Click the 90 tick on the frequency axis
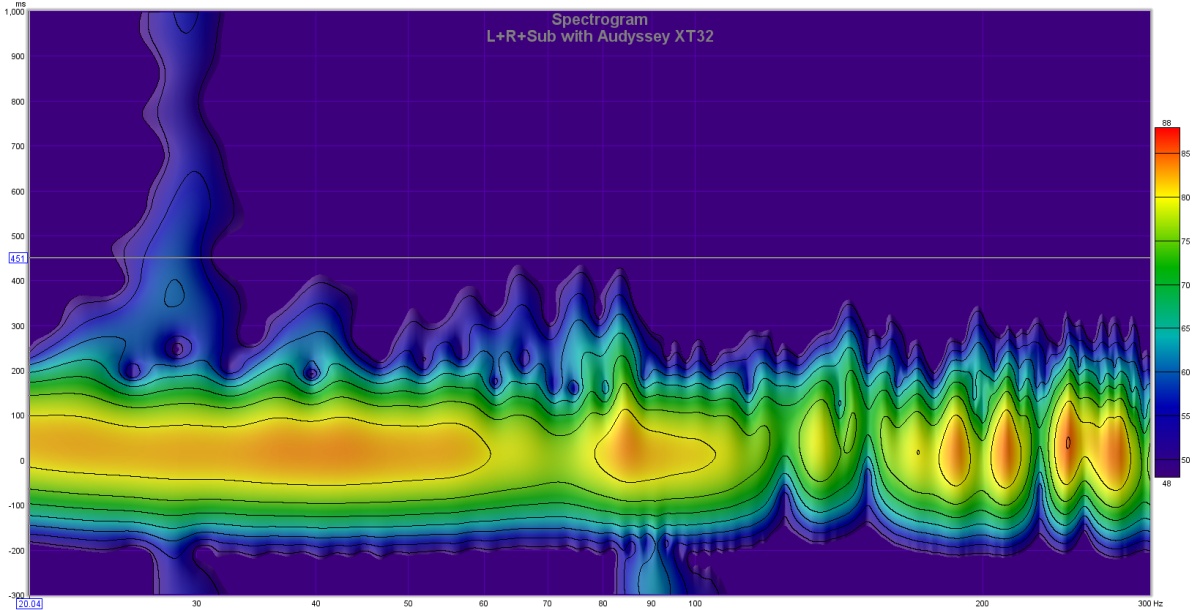Screen dimensions: 1200x610 click(651, 603)
